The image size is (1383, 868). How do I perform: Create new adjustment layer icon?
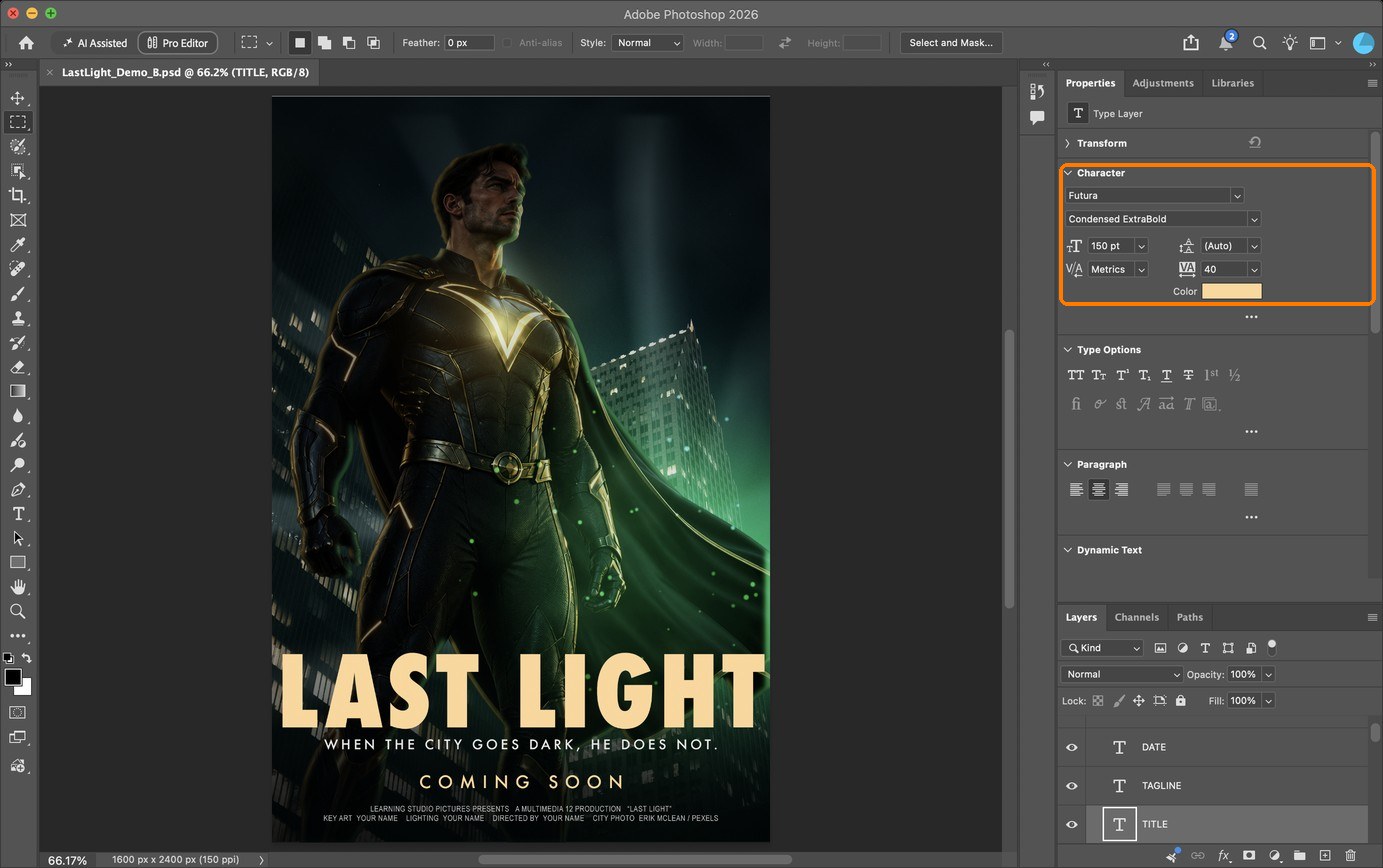point(1275,856)
